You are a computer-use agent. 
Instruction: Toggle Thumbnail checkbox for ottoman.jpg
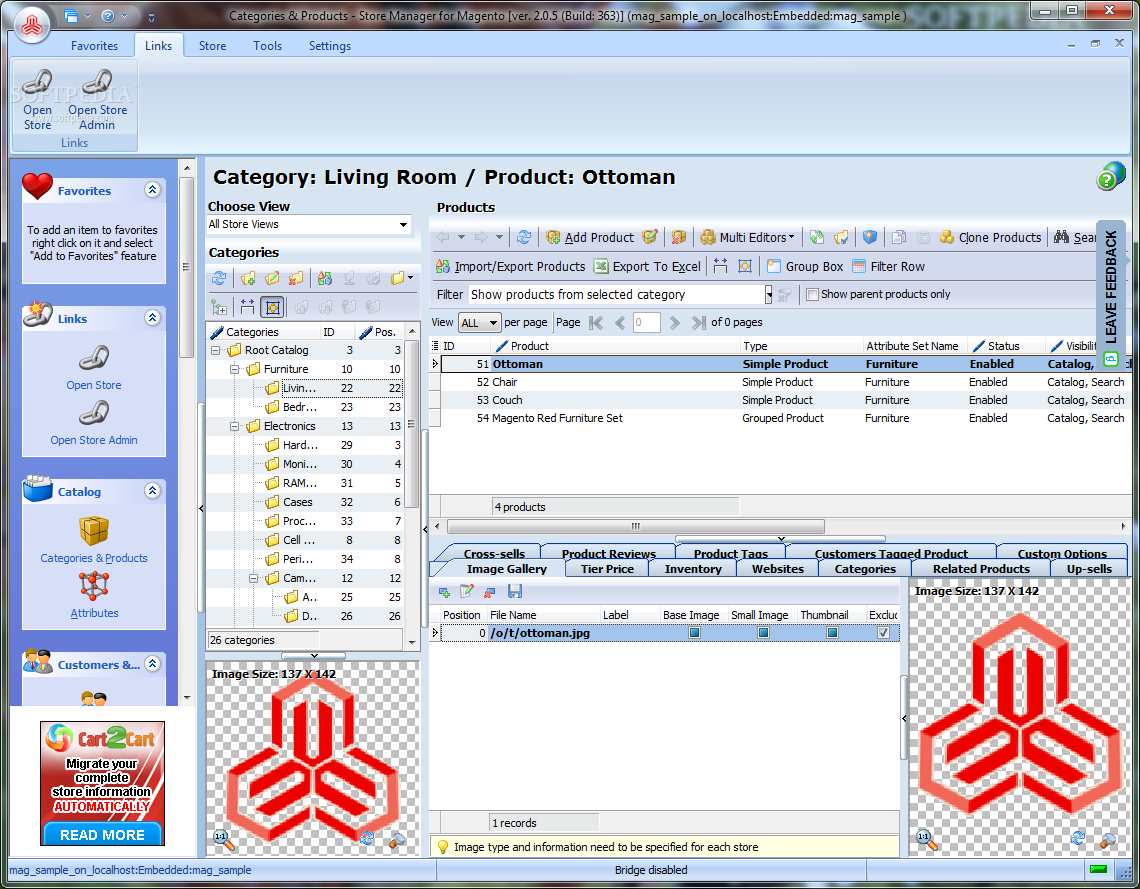coord(832,633)
